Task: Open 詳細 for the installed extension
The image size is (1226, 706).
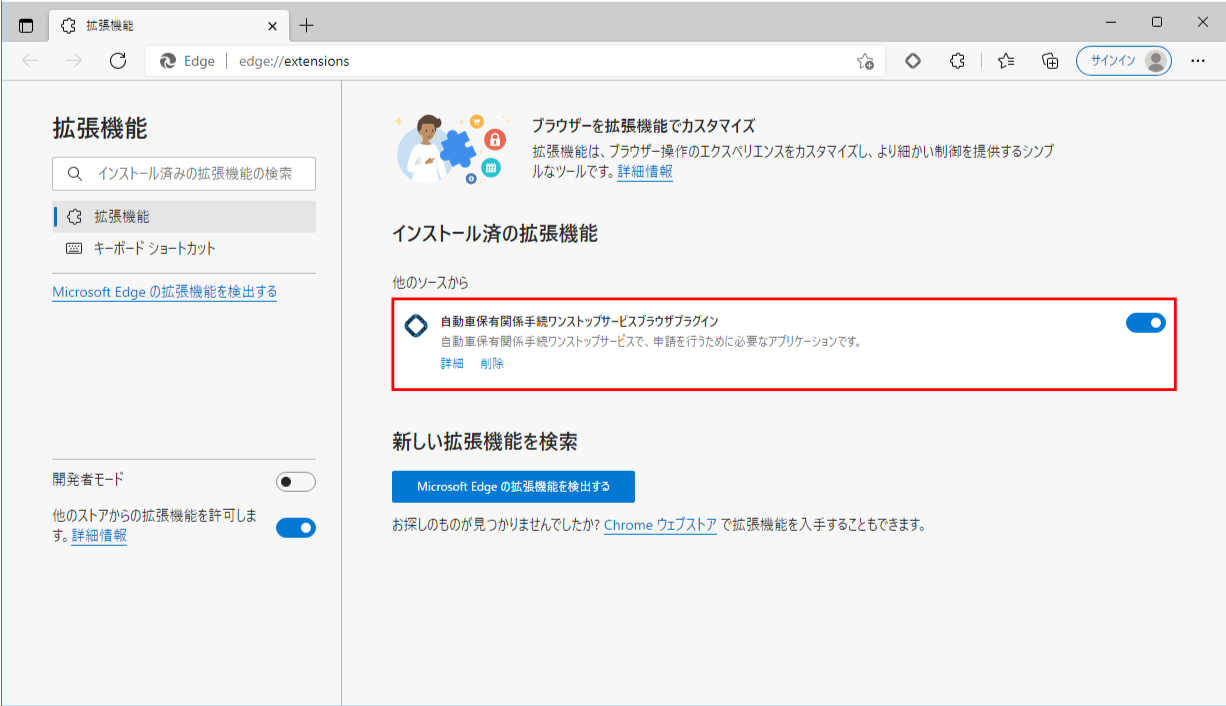Action: (452, 364)
